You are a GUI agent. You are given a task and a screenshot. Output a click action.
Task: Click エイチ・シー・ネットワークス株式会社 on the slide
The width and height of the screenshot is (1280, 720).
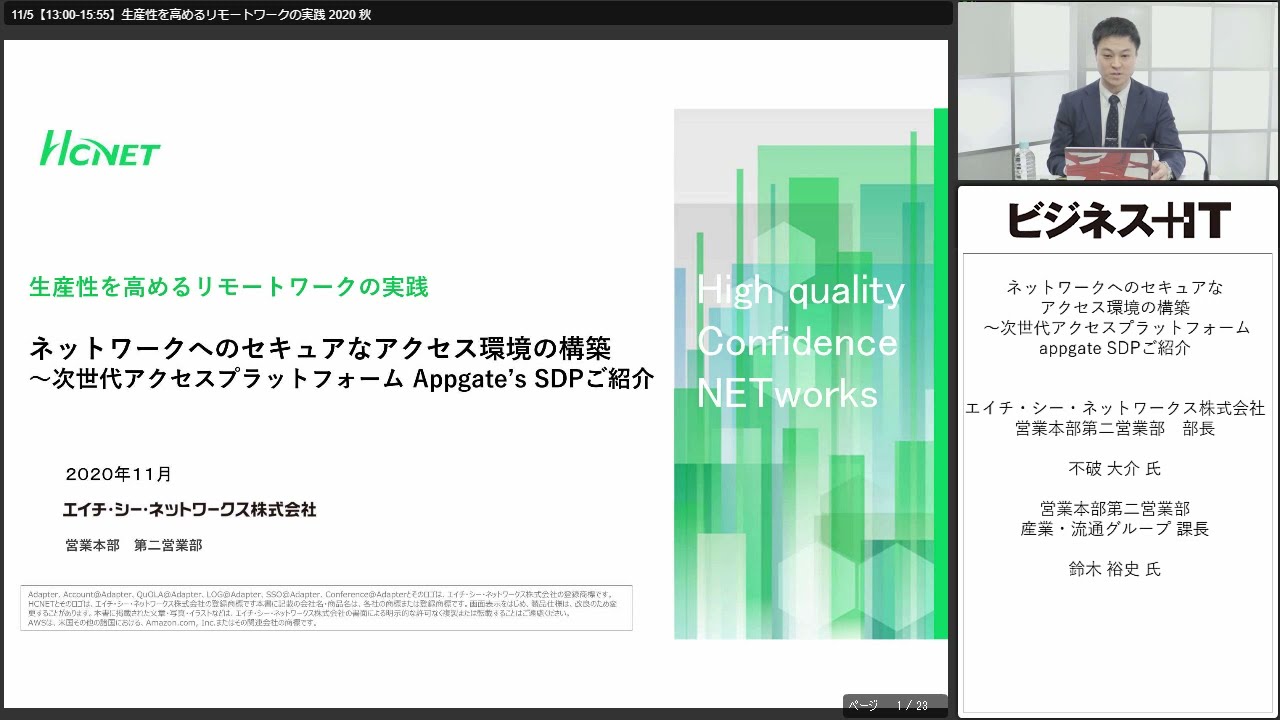point(189,509)
